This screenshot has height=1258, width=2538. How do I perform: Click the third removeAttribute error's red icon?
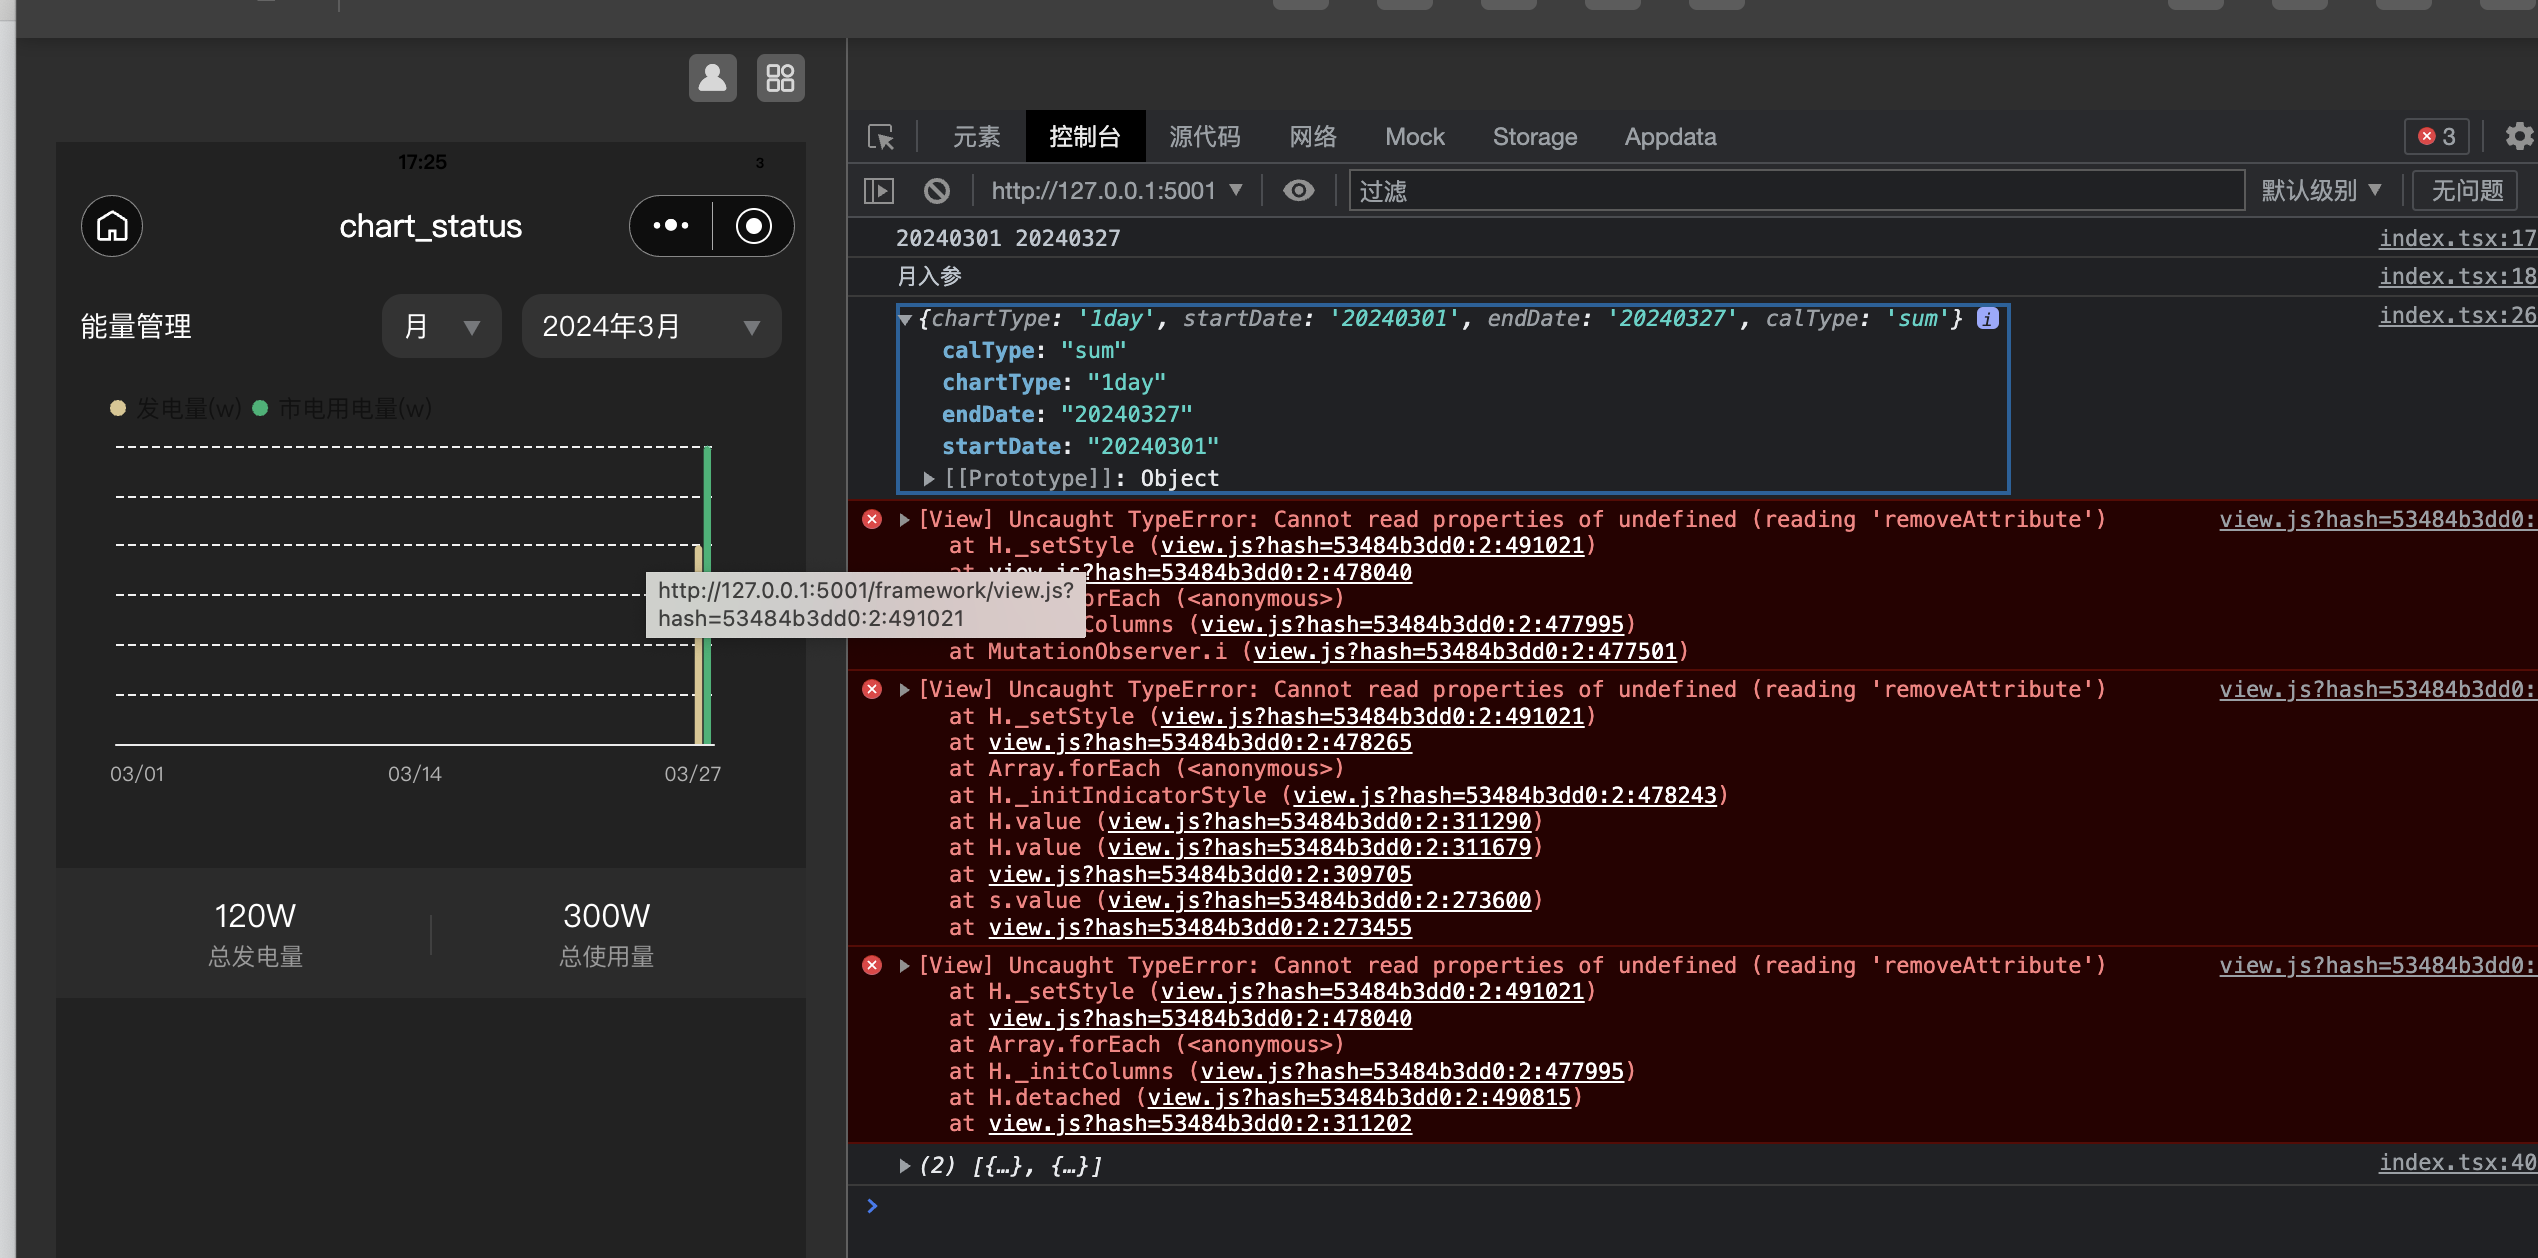point(872,965)
